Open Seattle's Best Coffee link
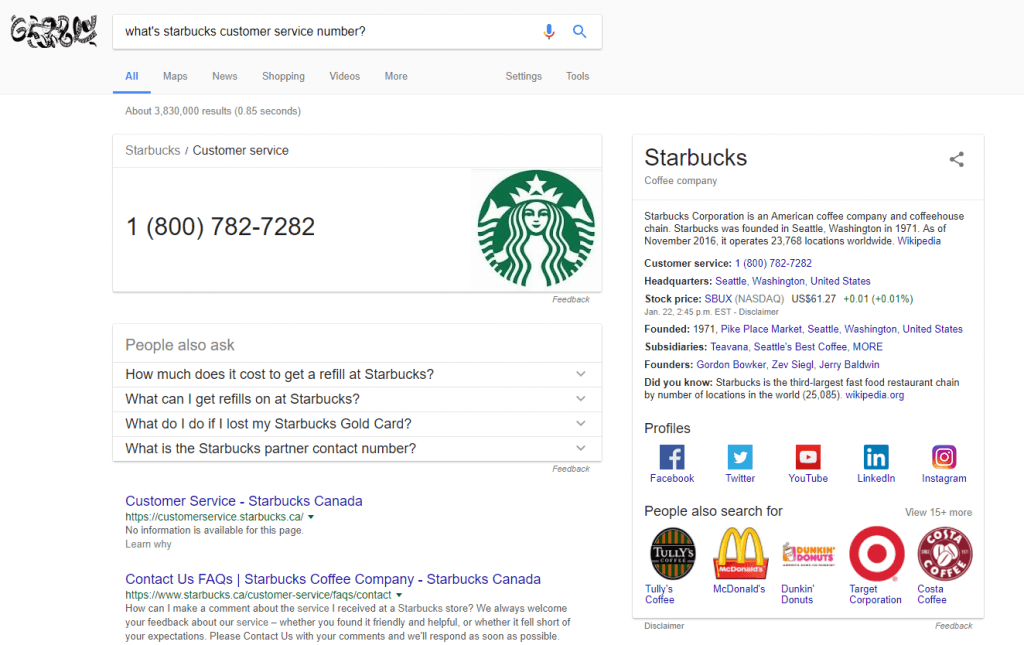The width and height of the screenshot is (1024, 645). coord(800,347)
